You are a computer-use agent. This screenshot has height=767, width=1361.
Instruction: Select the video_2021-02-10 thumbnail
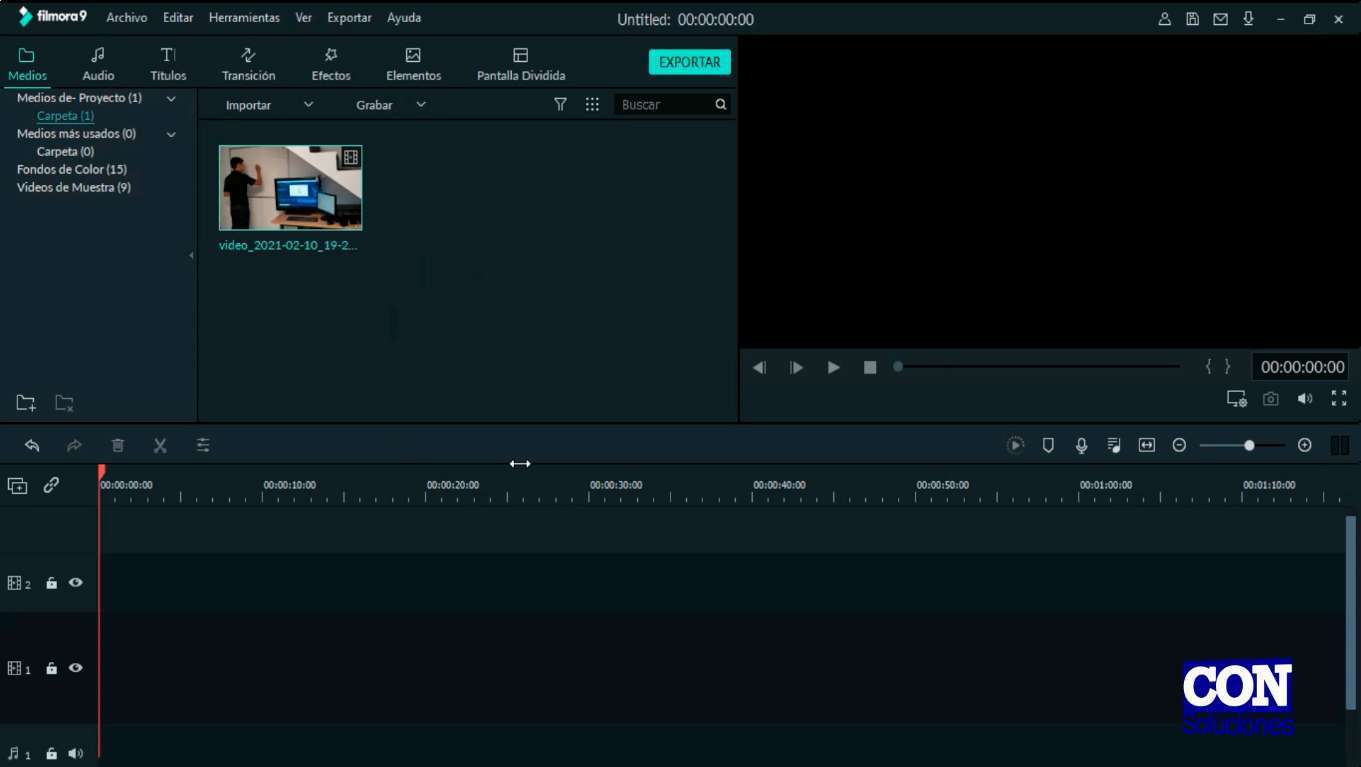[290, 188]
